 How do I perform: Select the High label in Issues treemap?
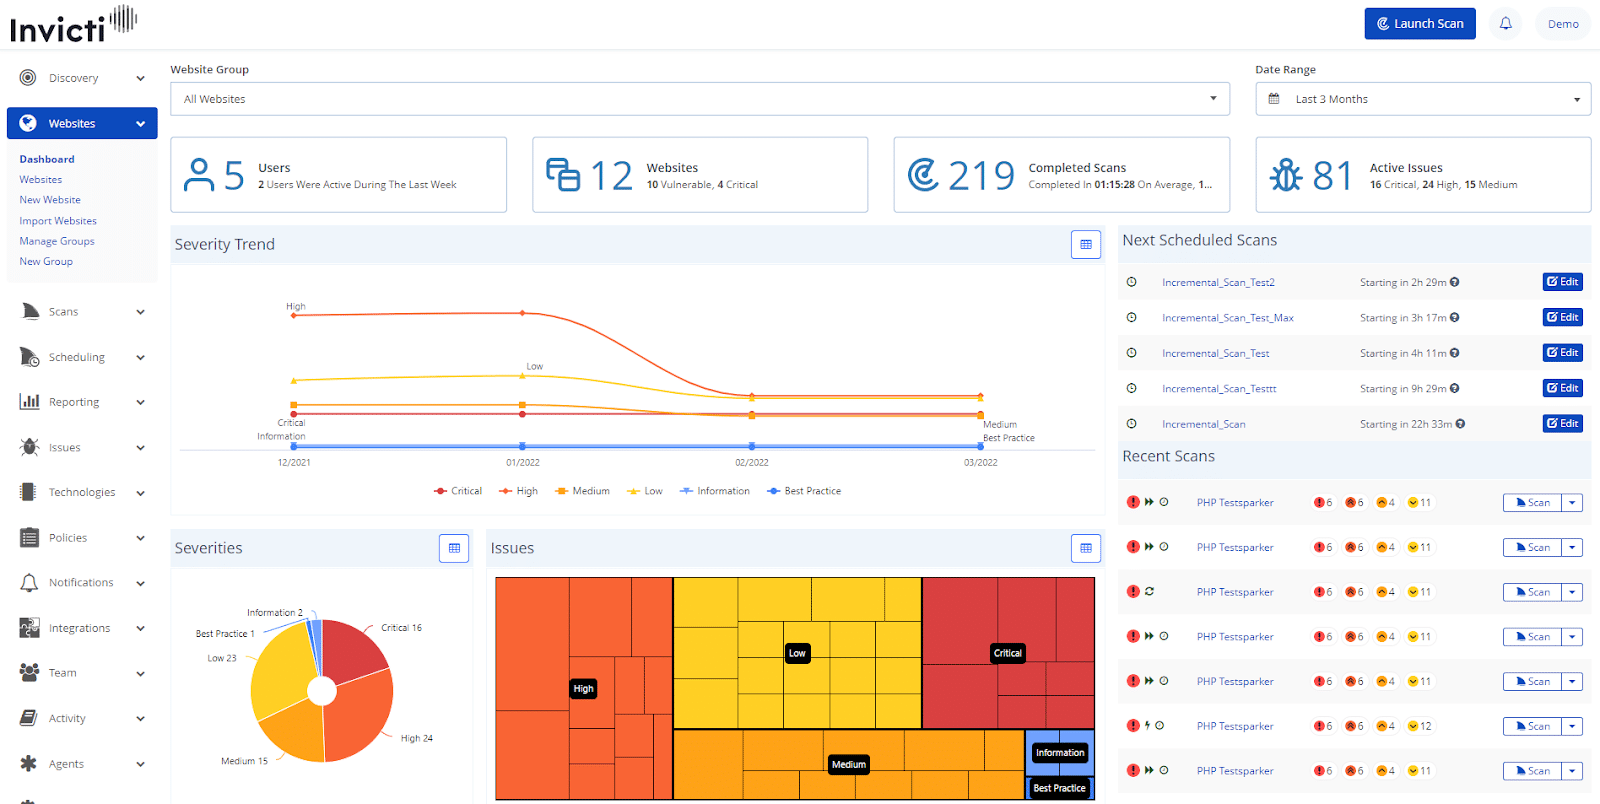(584, 689)
